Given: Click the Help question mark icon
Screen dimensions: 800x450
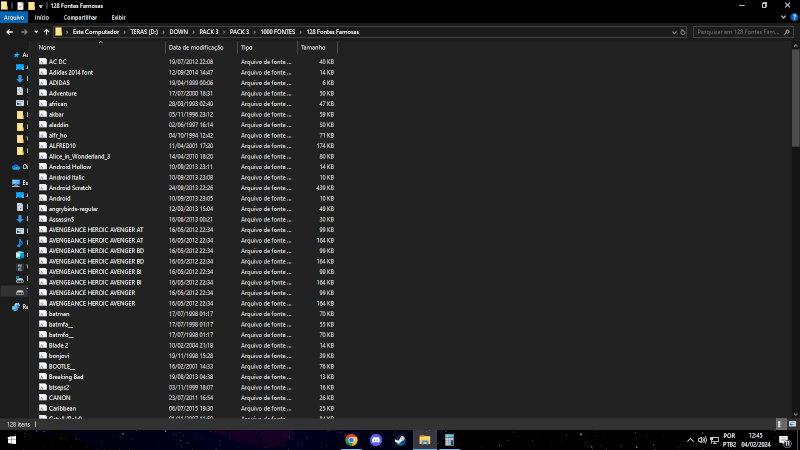Looking at the screenshot, I should click(793, 17).
